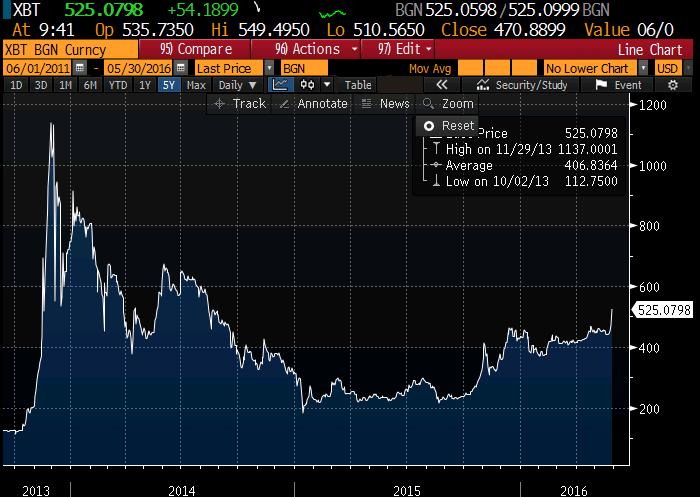This screenshot has width=700, height=497.
Task: Open the Compare menu
Action: click(196, 49)
